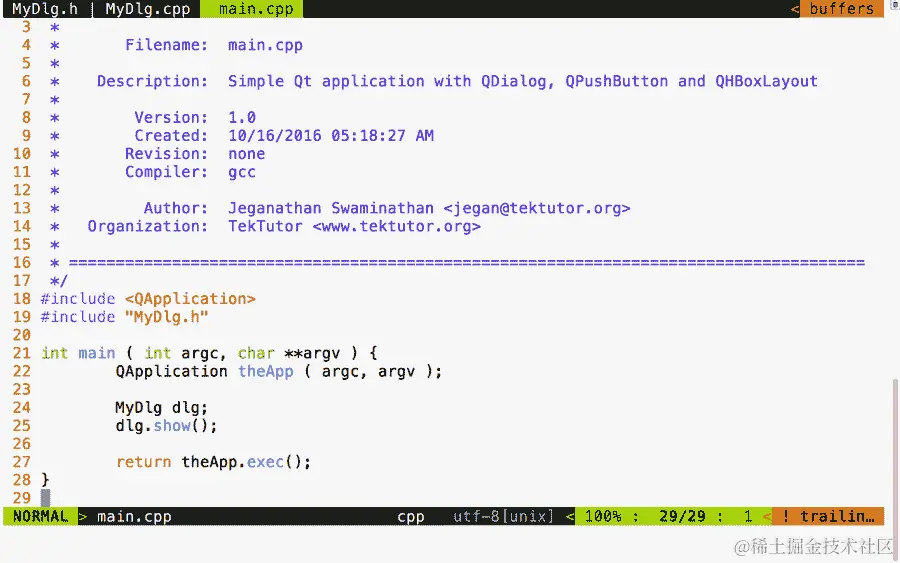Click the vertical scrollbar thumb
This screenshot has width=900, height=563.
pyautogui.click(x=895, y=468)
